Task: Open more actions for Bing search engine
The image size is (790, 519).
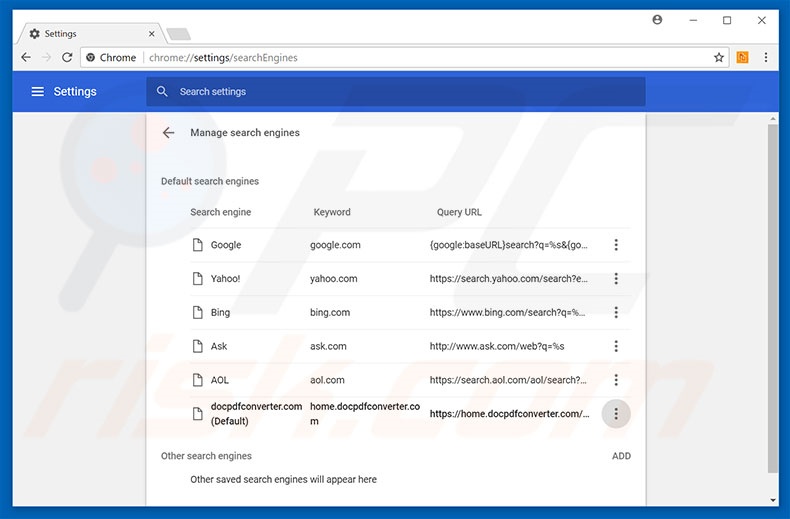Action: [616, 312]
